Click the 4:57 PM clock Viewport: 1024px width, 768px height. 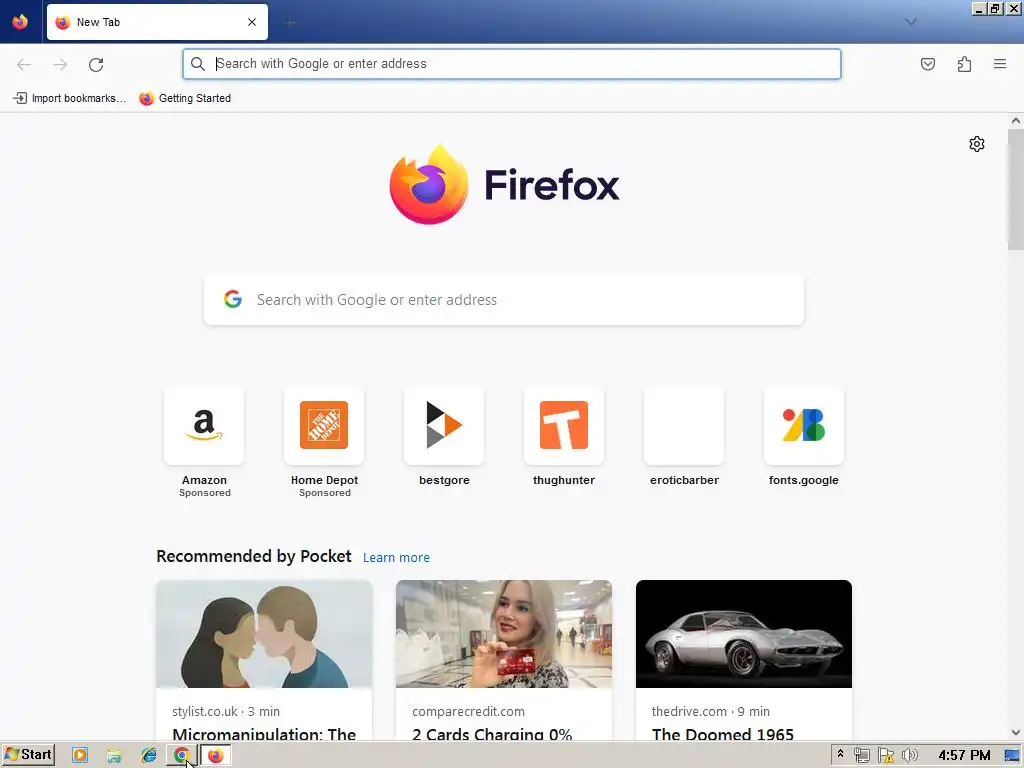(964, 756)
